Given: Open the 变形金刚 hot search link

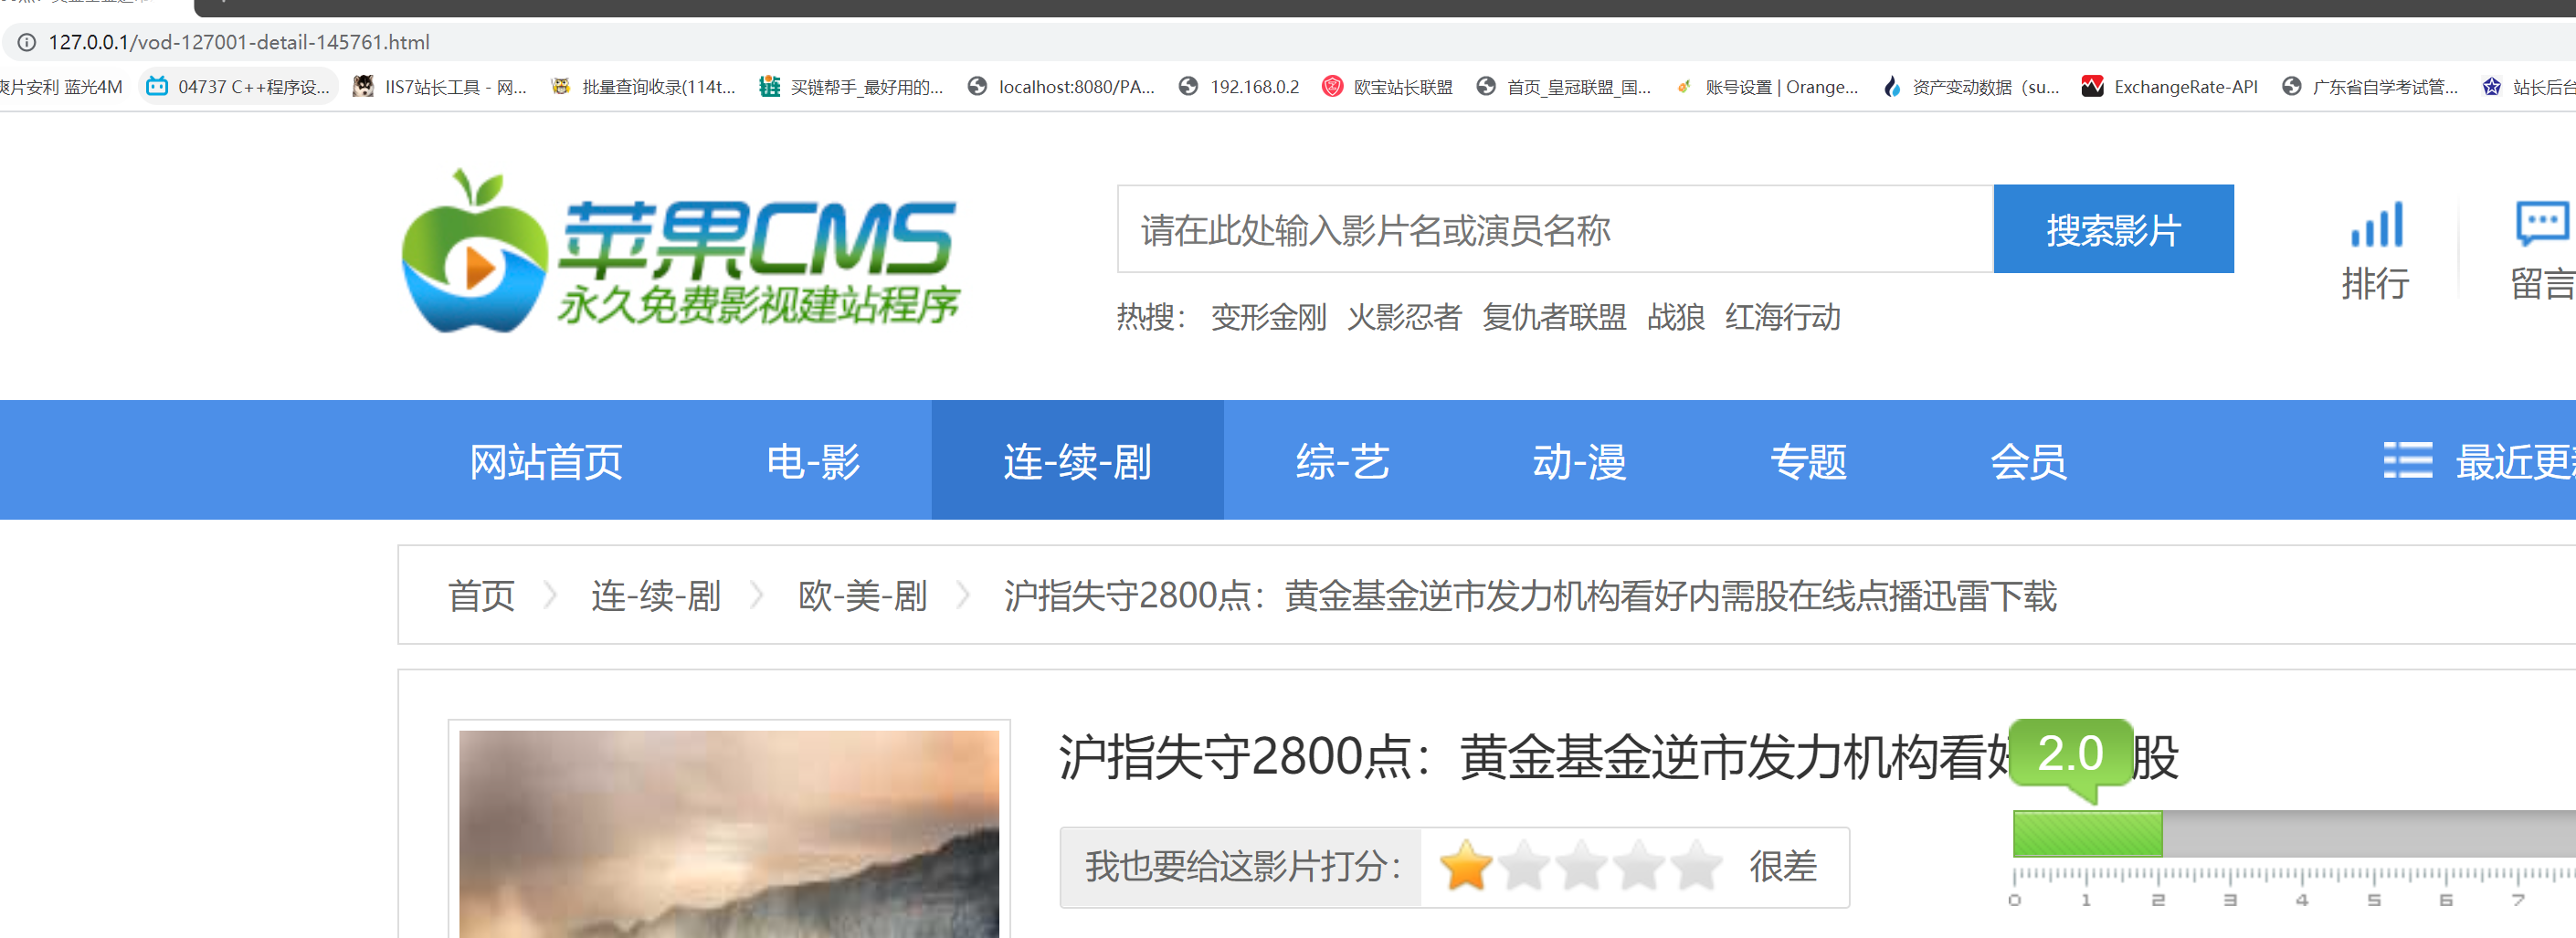Looking at the screenshot, I should tap(1269, 317).
